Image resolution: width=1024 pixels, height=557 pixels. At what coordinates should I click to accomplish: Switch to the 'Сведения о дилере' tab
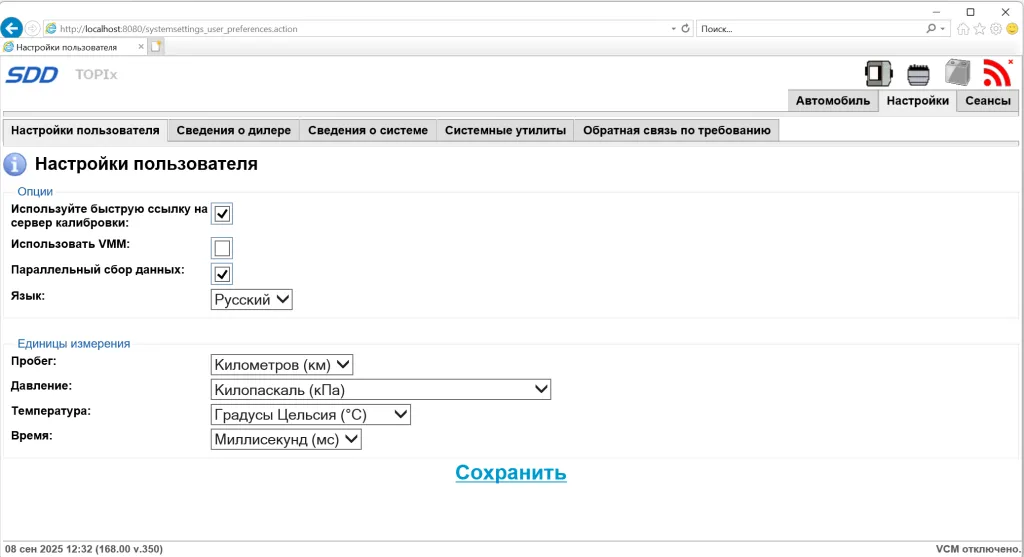(x=233, y=130)
